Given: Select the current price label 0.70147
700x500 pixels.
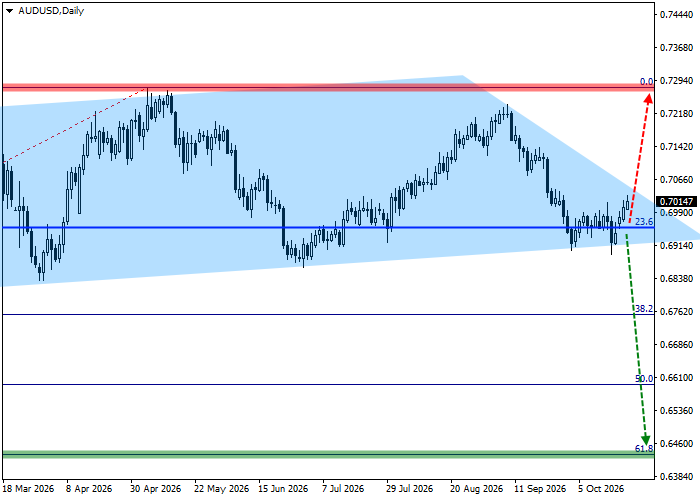Looking at the screenshot, I should 677,202.
